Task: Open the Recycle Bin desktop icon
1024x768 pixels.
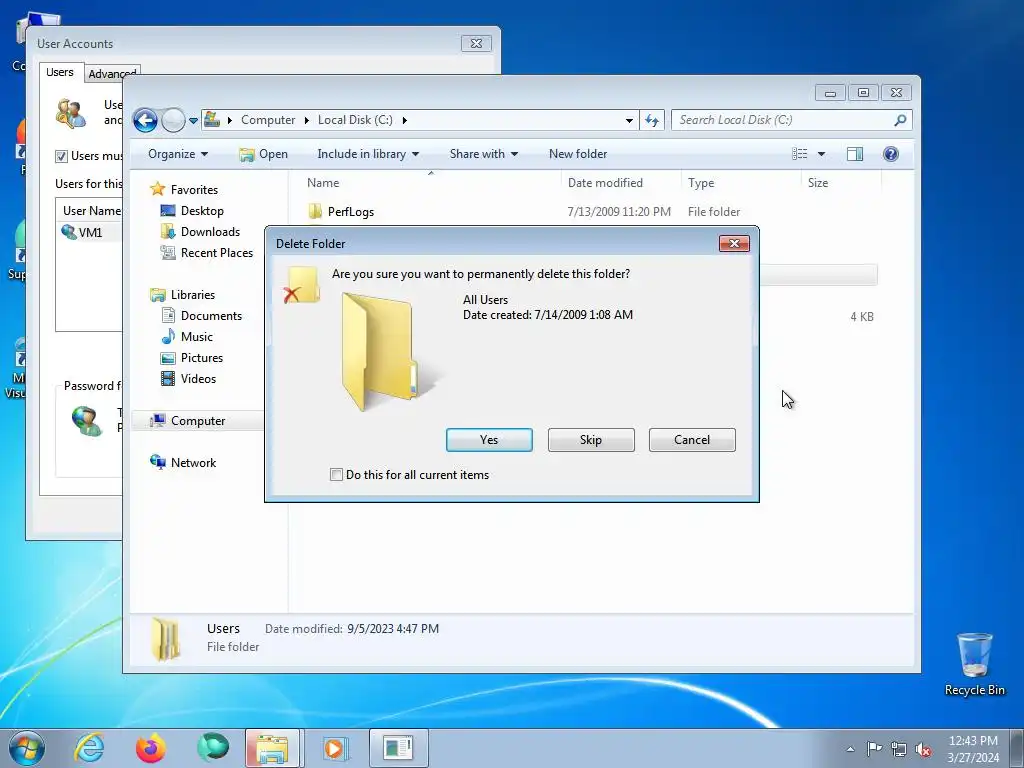Action: pos(975,664)
